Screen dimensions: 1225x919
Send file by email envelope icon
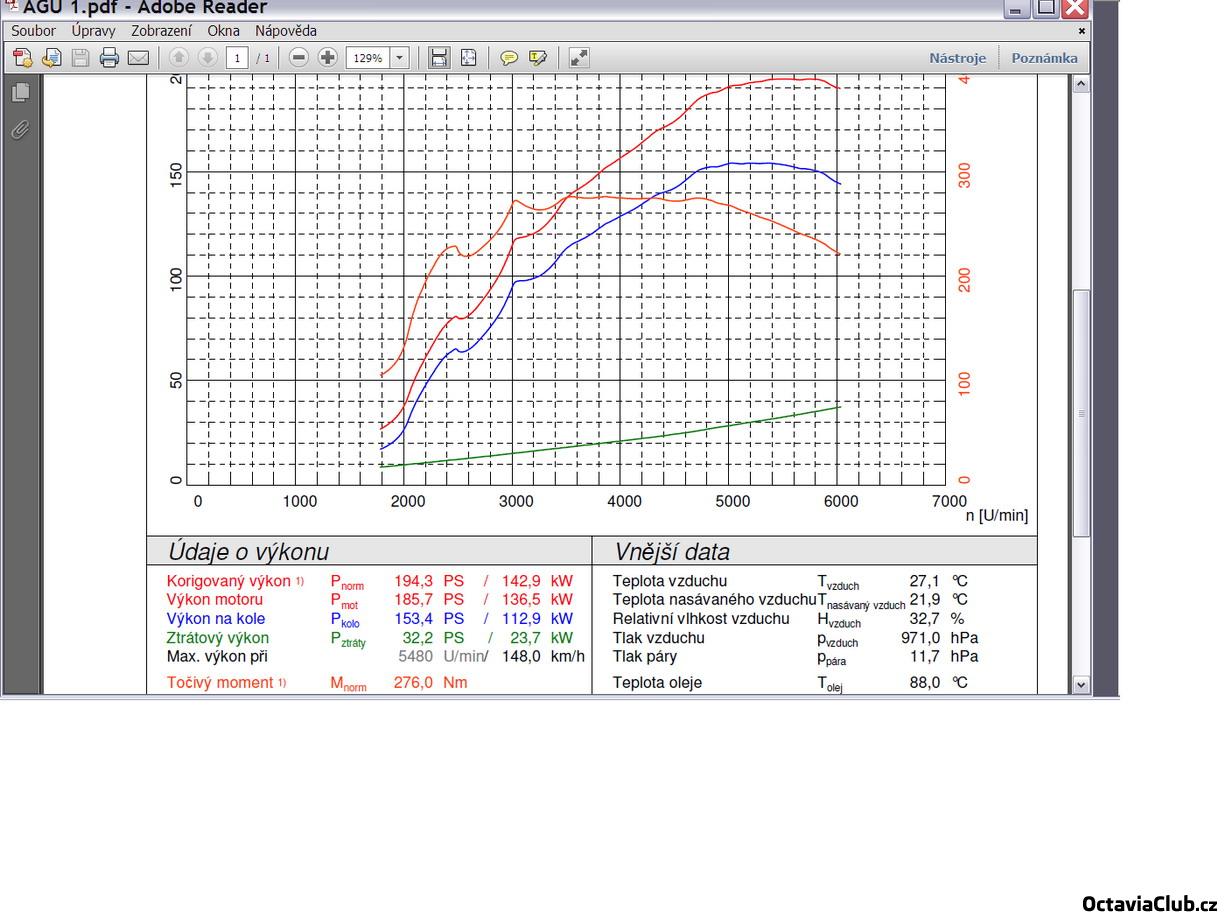(138, 58)
